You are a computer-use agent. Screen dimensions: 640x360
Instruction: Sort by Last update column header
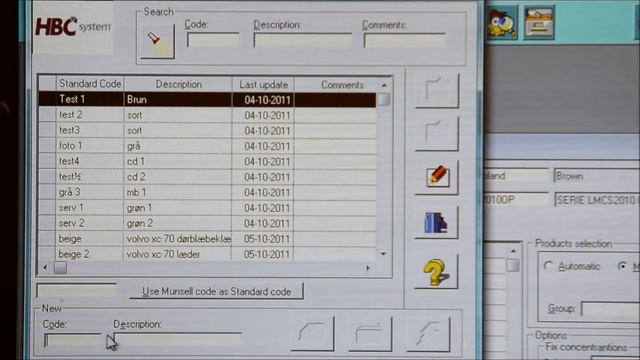tap(263, 84)
